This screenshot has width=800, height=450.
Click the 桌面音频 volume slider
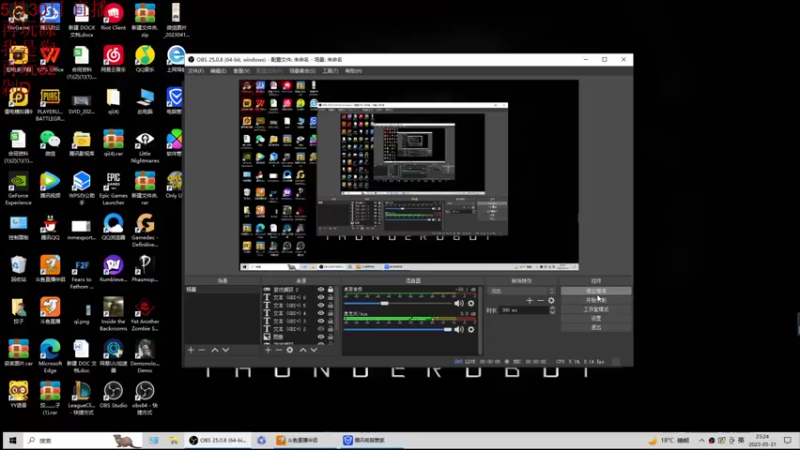click(398, 304)
